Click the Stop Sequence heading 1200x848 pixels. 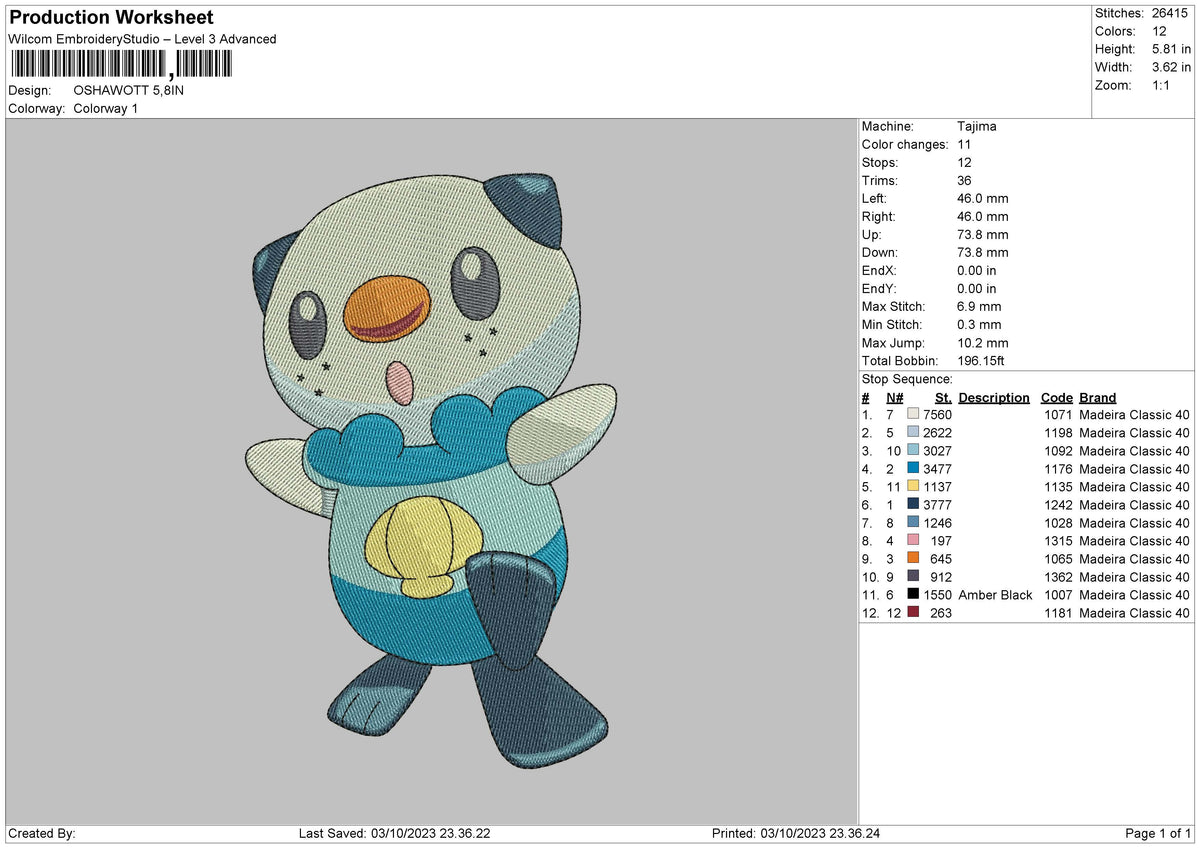coord(907,379)
